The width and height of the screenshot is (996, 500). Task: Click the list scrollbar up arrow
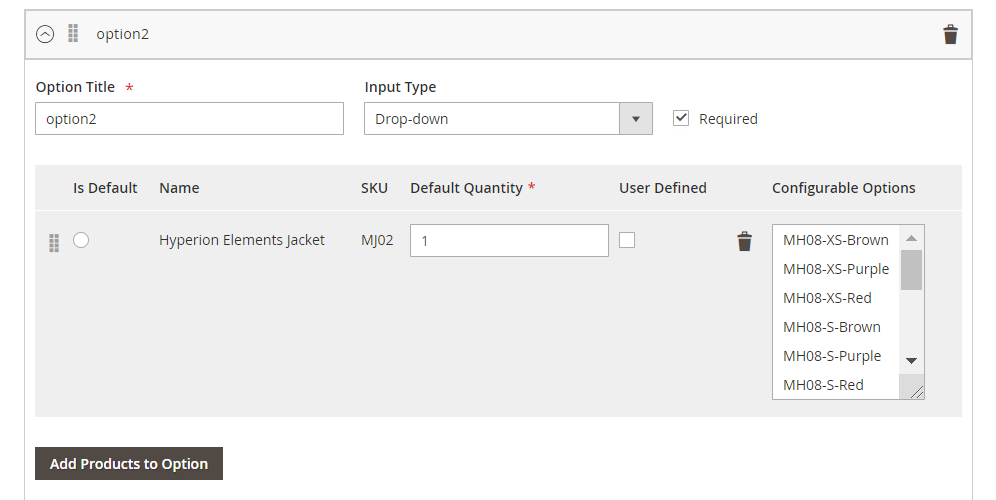911,238
